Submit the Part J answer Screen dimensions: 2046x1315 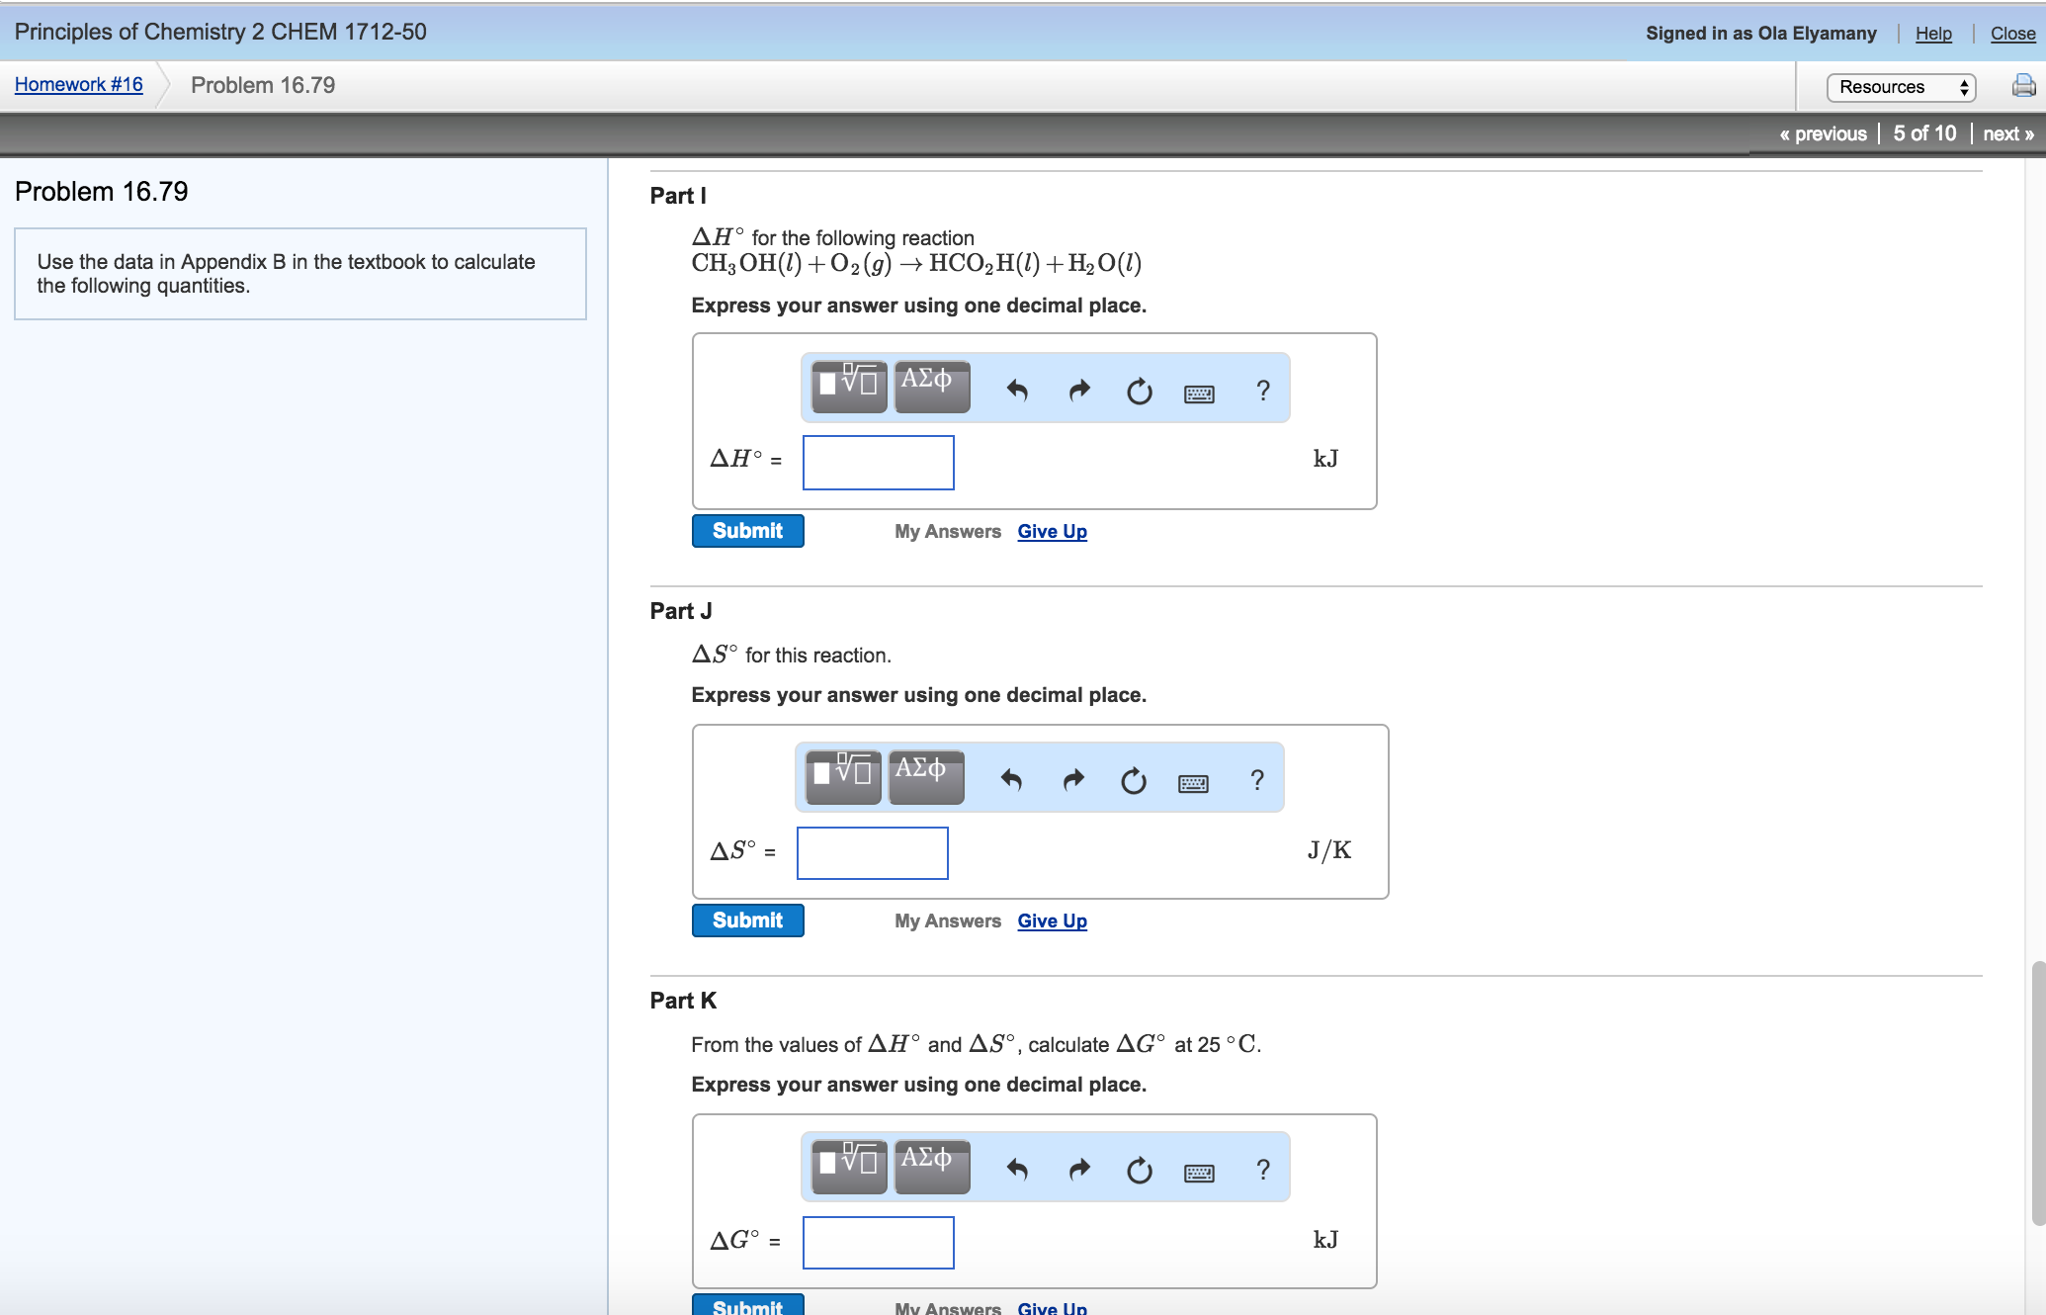(747, 920)
